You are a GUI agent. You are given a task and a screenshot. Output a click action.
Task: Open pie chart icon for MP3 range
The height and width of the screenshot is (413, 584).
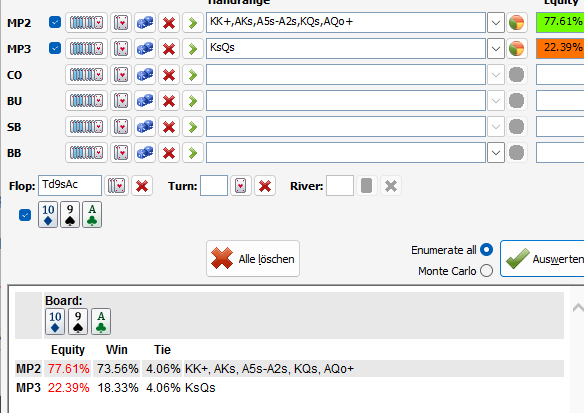coord(517,49)
